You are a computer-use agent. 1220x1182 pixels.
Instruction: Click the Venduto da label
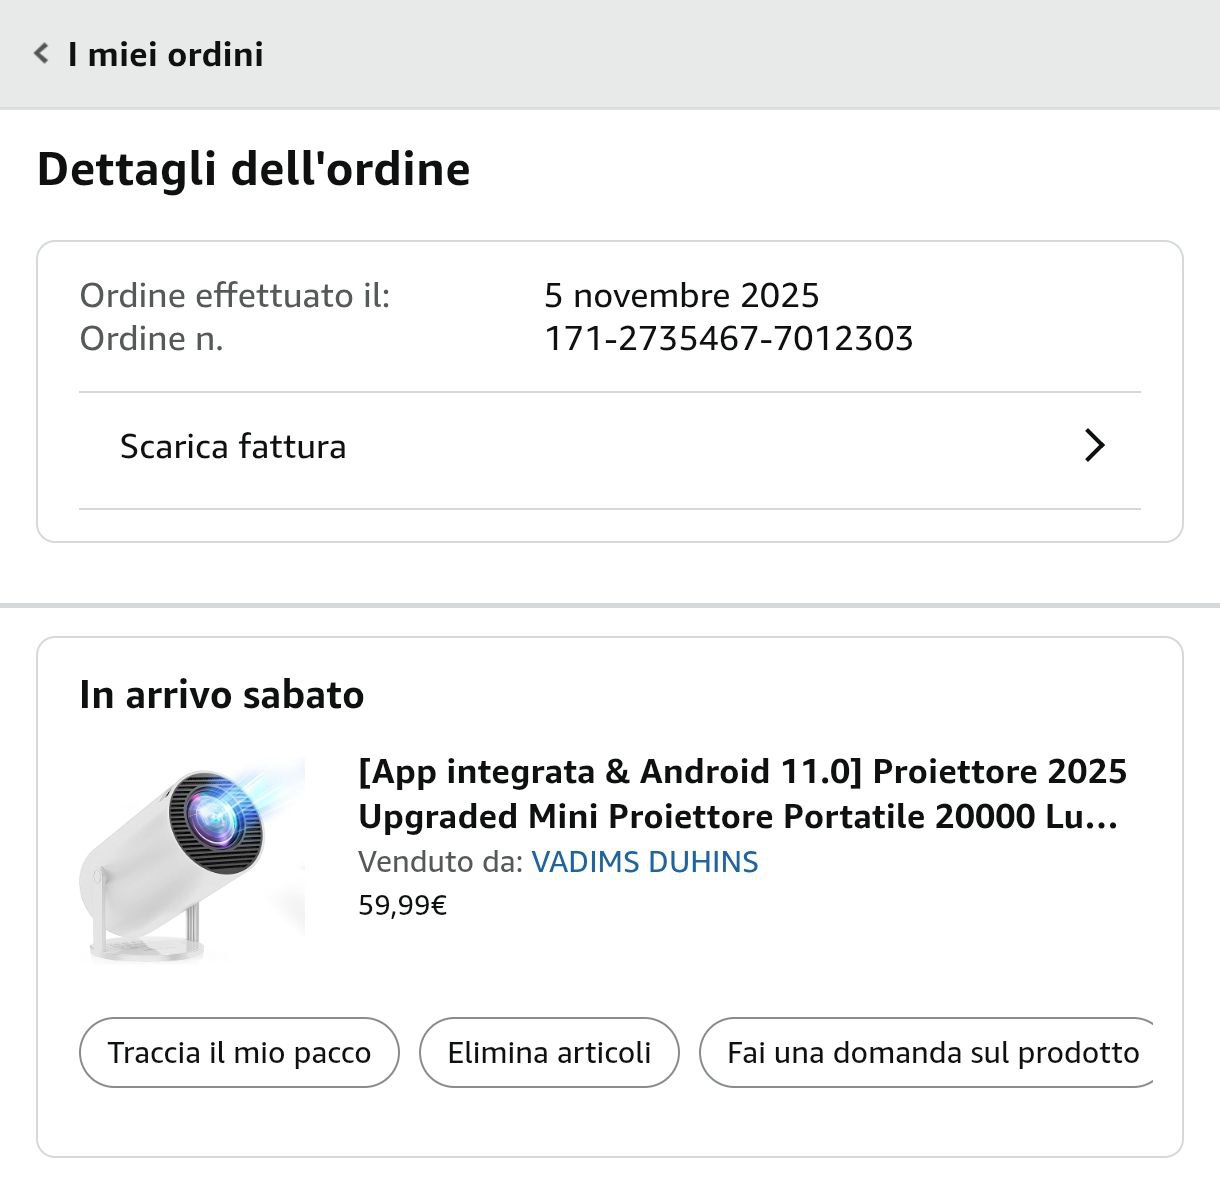[x=440, y=862]
